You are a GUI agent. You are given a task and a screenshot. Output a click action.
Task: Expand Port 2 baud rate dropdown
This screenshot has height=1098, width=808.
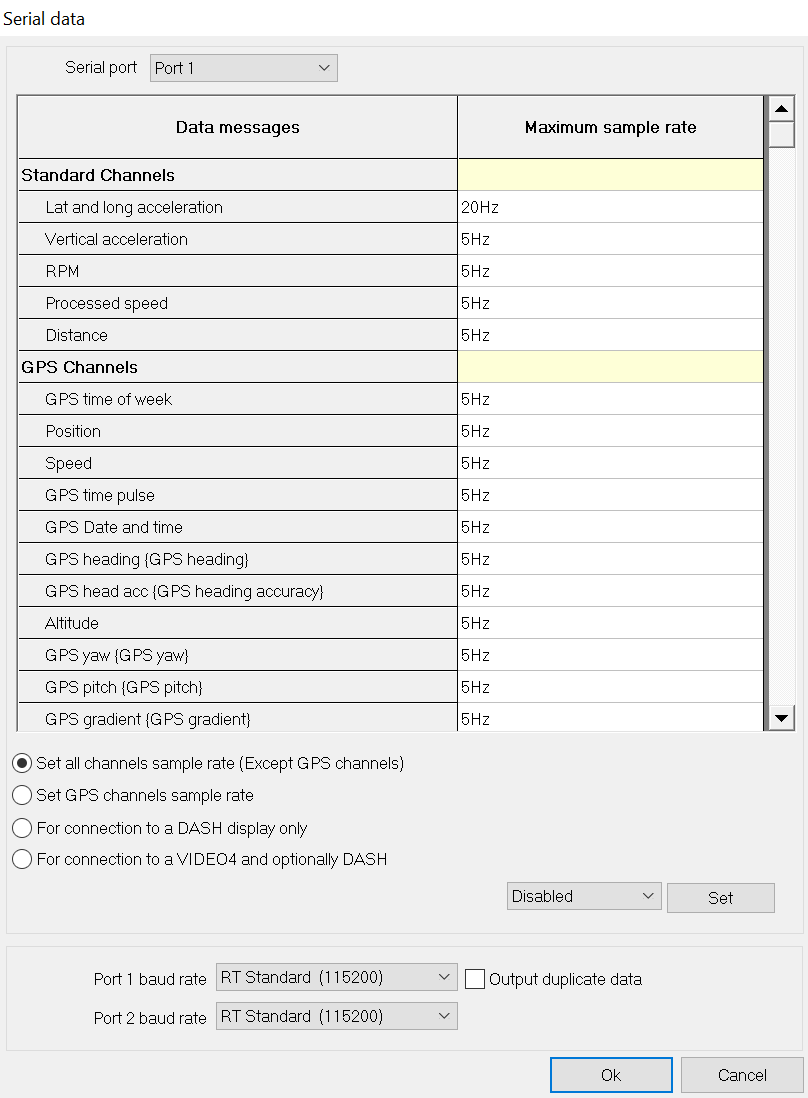coord(336,1016)
